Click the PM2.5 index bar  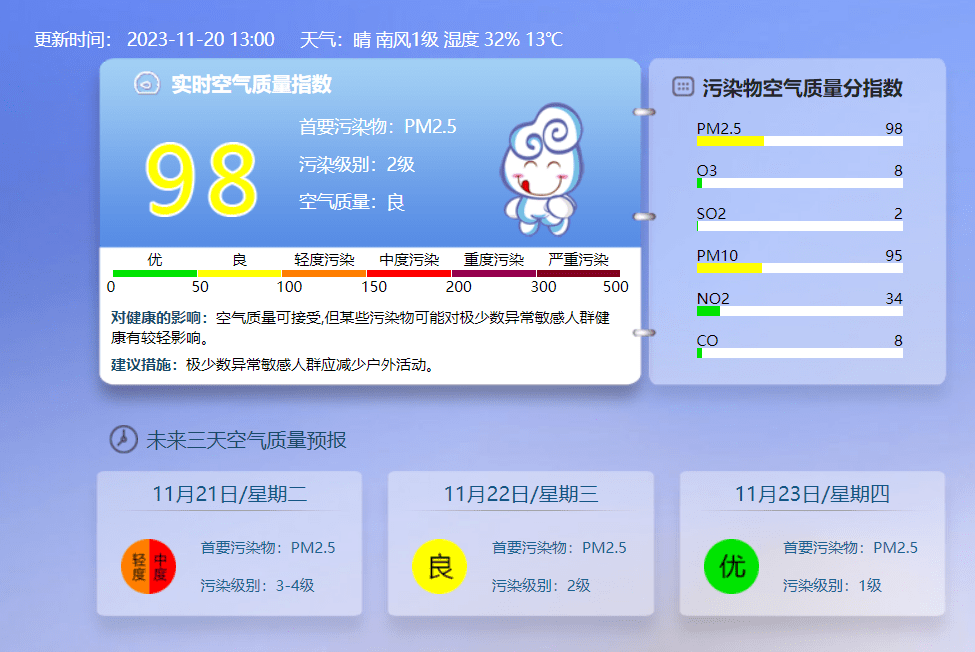click(800, 142)
